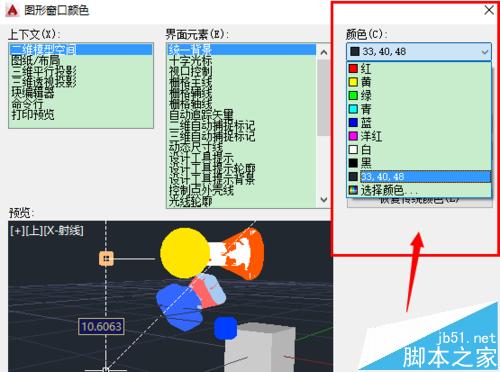Select 二维模型空间 in context list
The height and width of the screenshot is (372, 500).
pyautogui.click(x=81, y=50)
